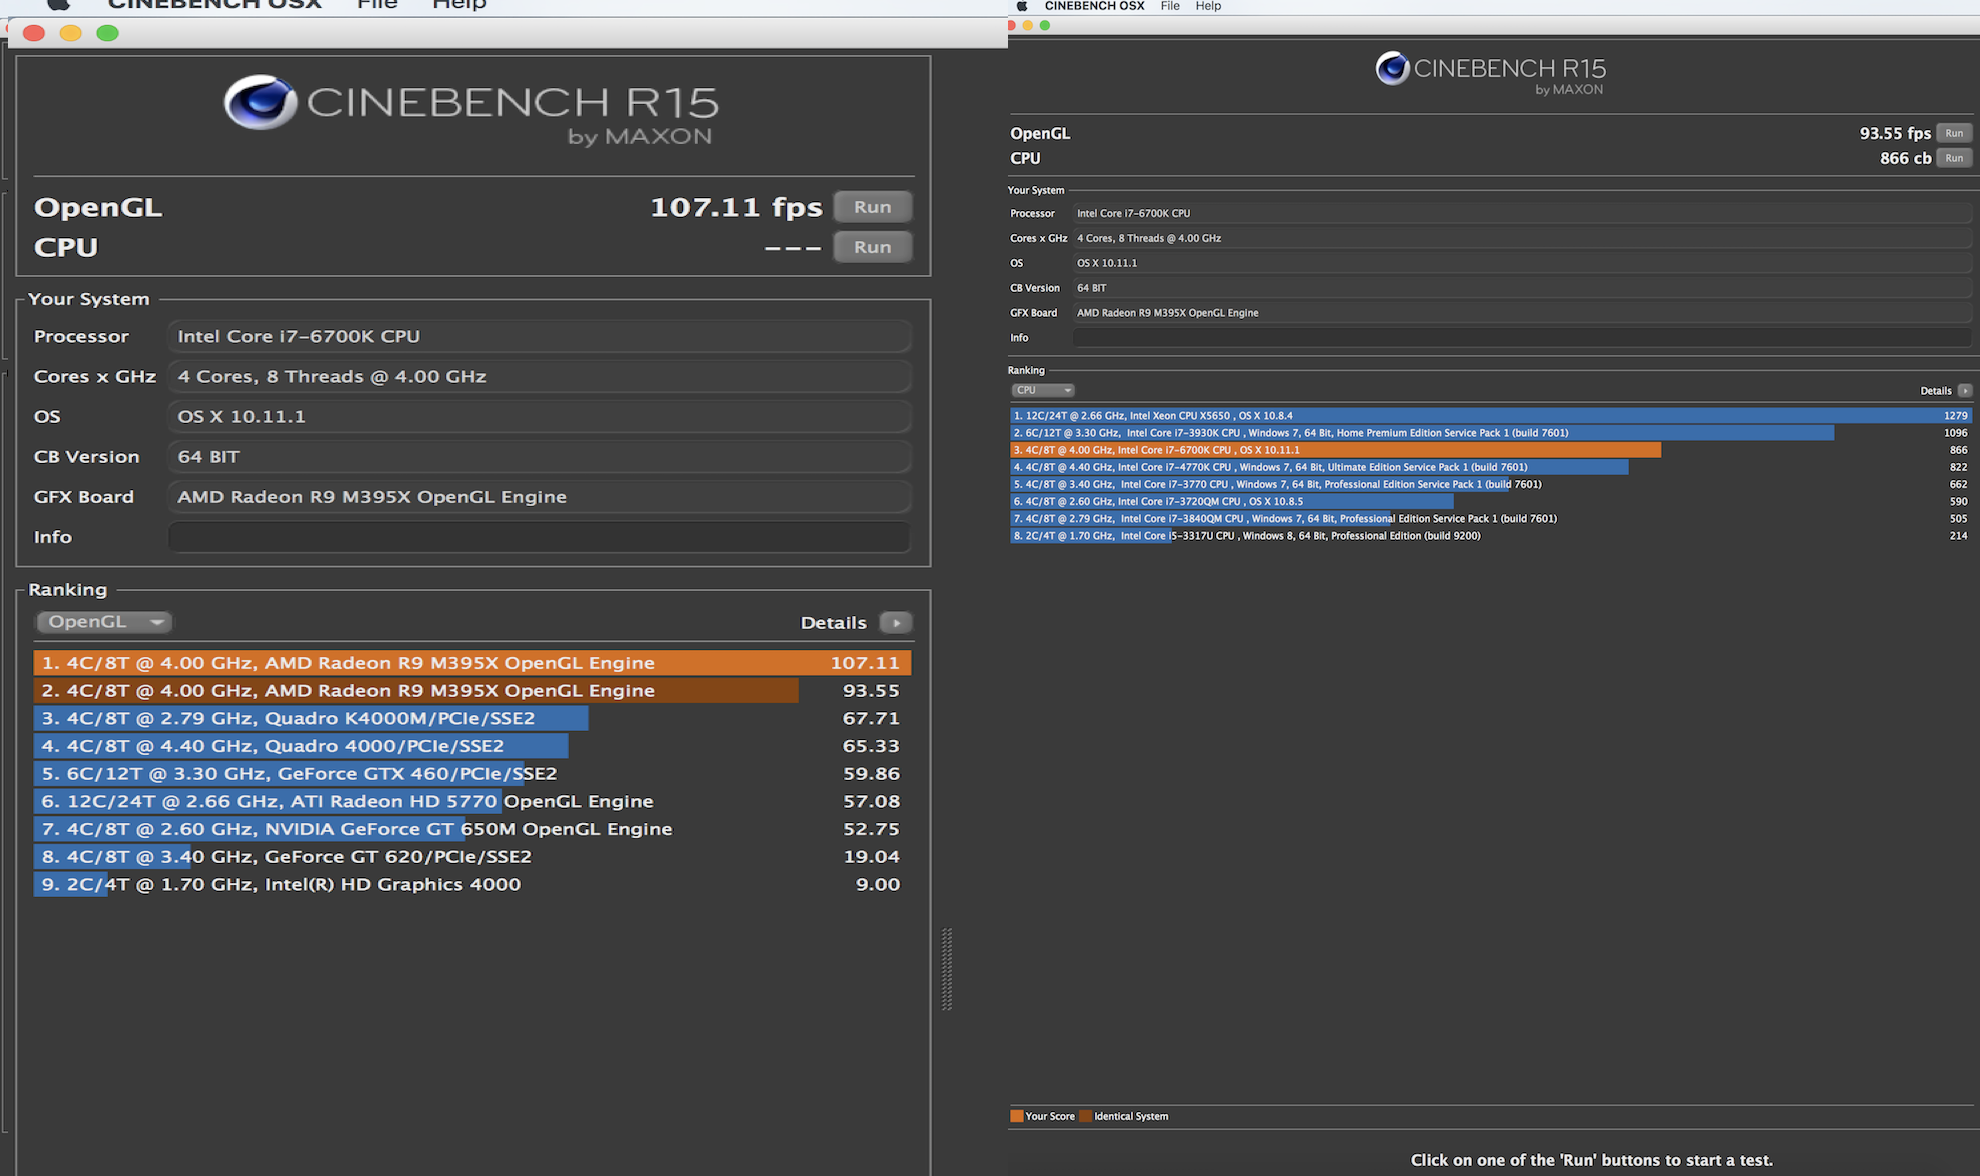Click the orange Your Score legend swatch
This screenshot has height=1176, width=1980.
(x=1017, y=1116)
